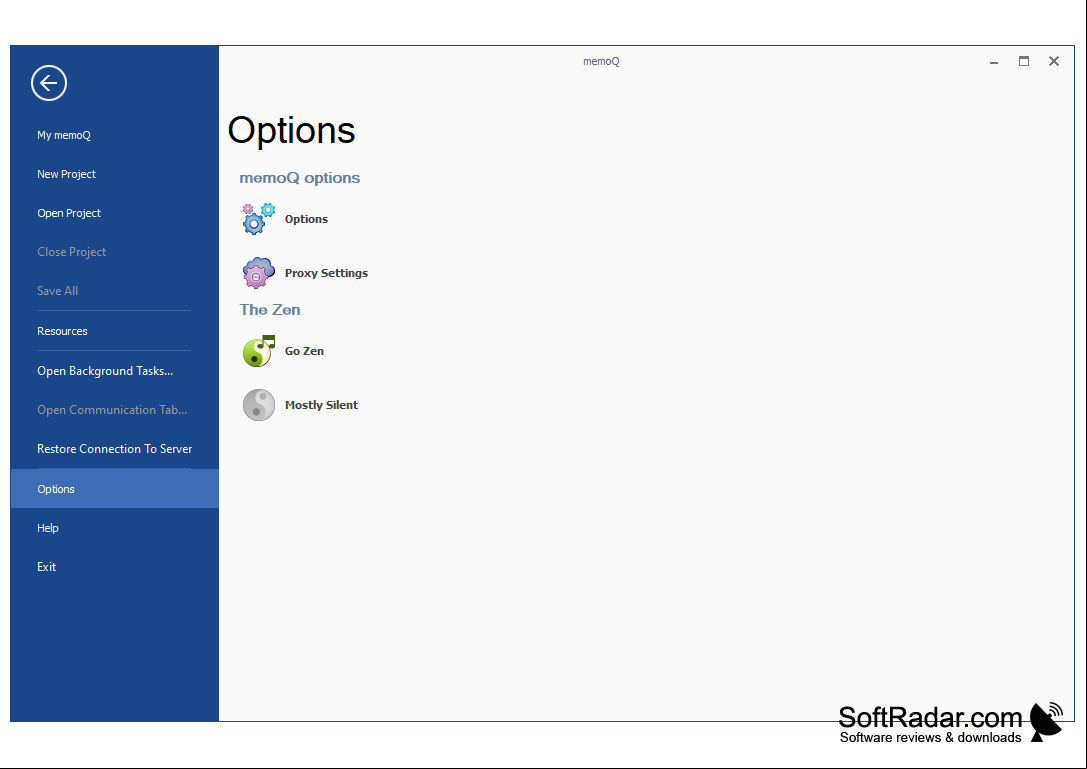Click the 'memoQ options' section heading
1087x769 pixels.
tap(299, 178)
